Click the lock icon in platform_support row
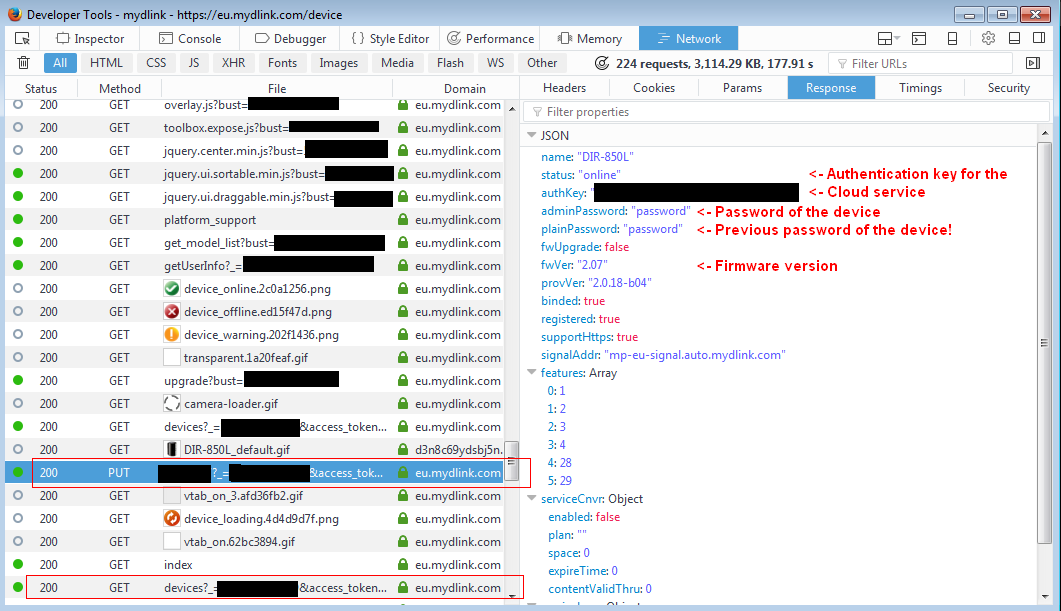Image resolution: width=1061 pixels, height=611 pixels. (403, 219)
